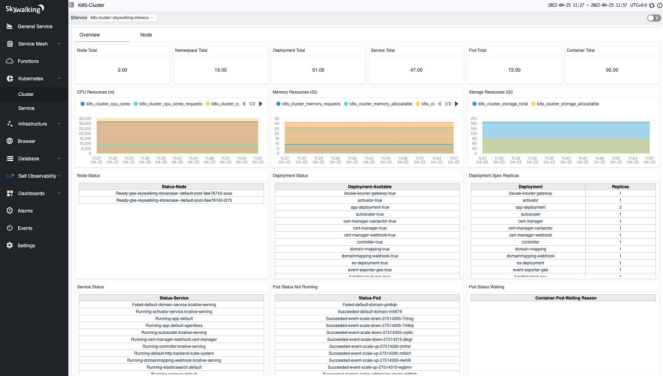Viewport: 663px width, 376px height.
Task: Toggle k8s_cluster_cpu_cores legend series
Action: pos(105,104)
